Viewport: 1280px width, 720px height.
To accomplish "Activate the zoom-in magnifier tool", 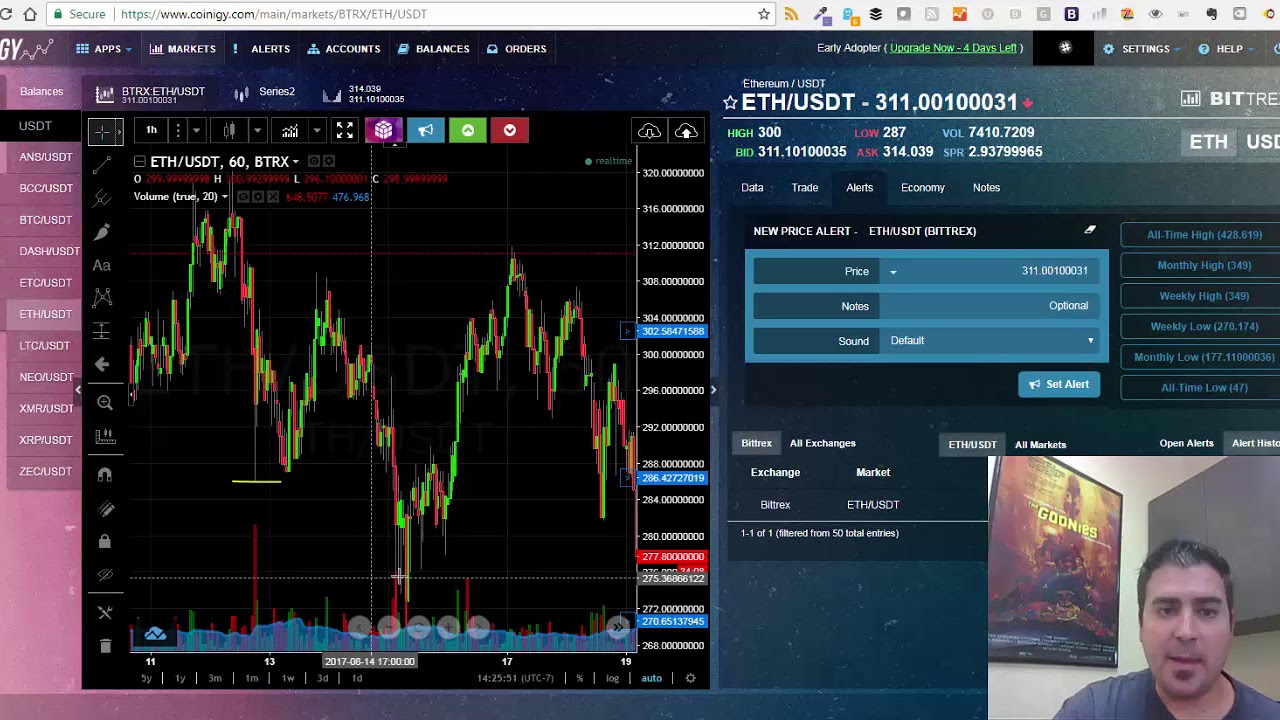I will (x=104, y=402).
